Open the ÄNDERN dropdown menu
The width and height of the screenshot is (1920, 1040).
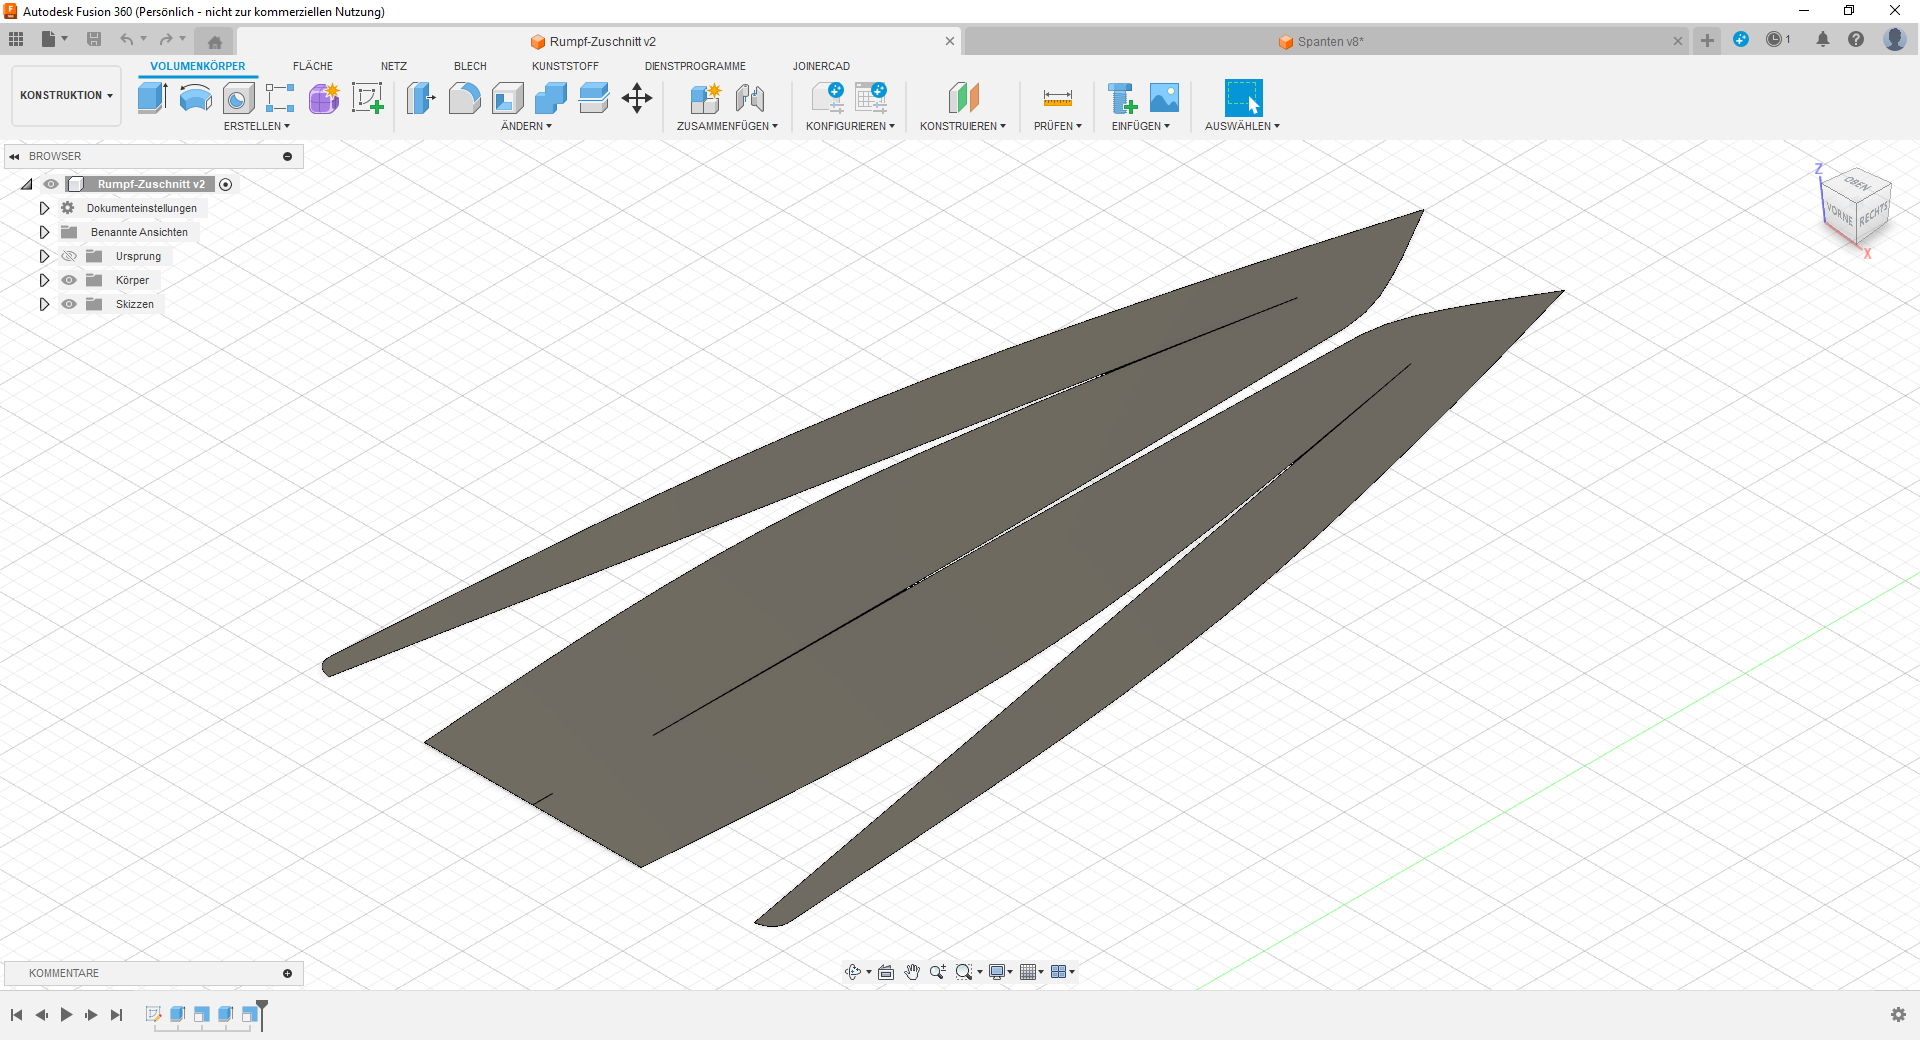pos(527,126)
